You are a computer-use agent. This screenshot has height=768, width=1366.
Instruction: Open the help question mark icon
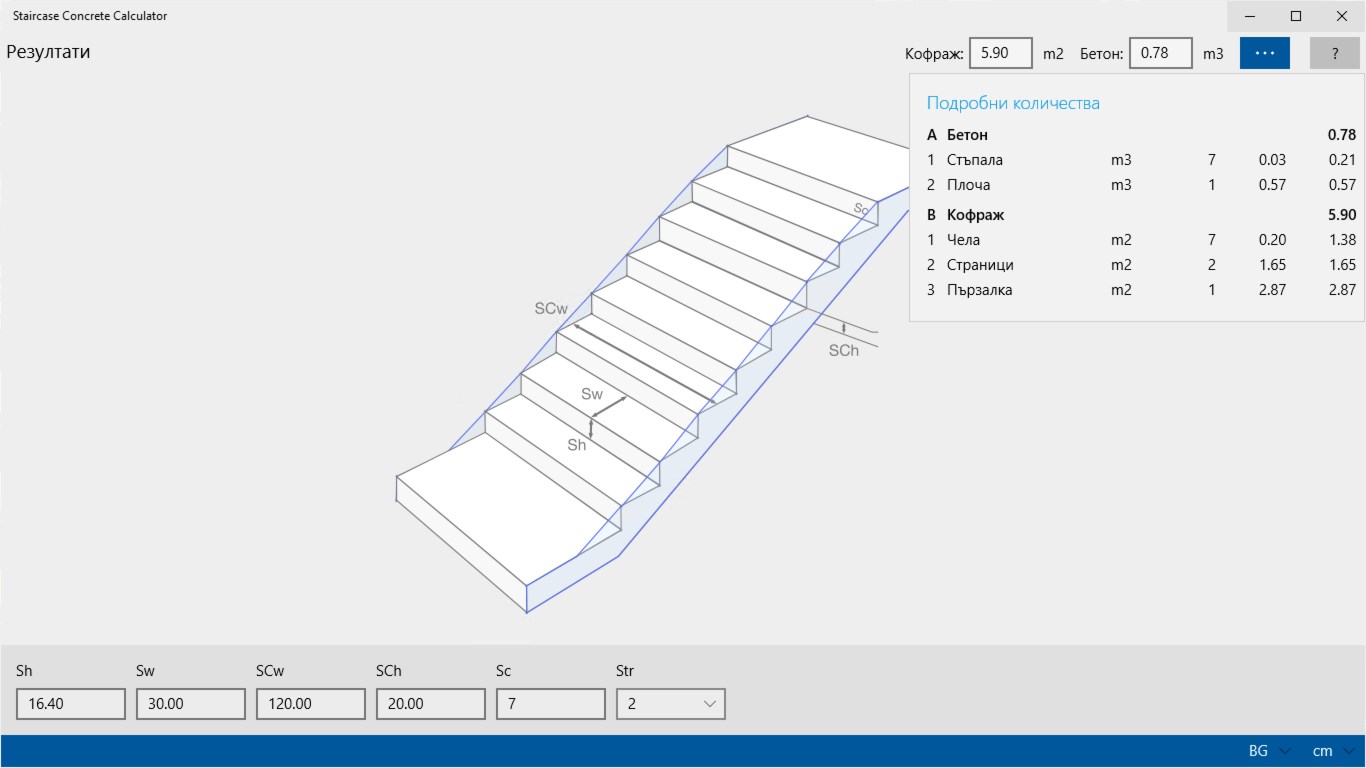click(1335, 52)
